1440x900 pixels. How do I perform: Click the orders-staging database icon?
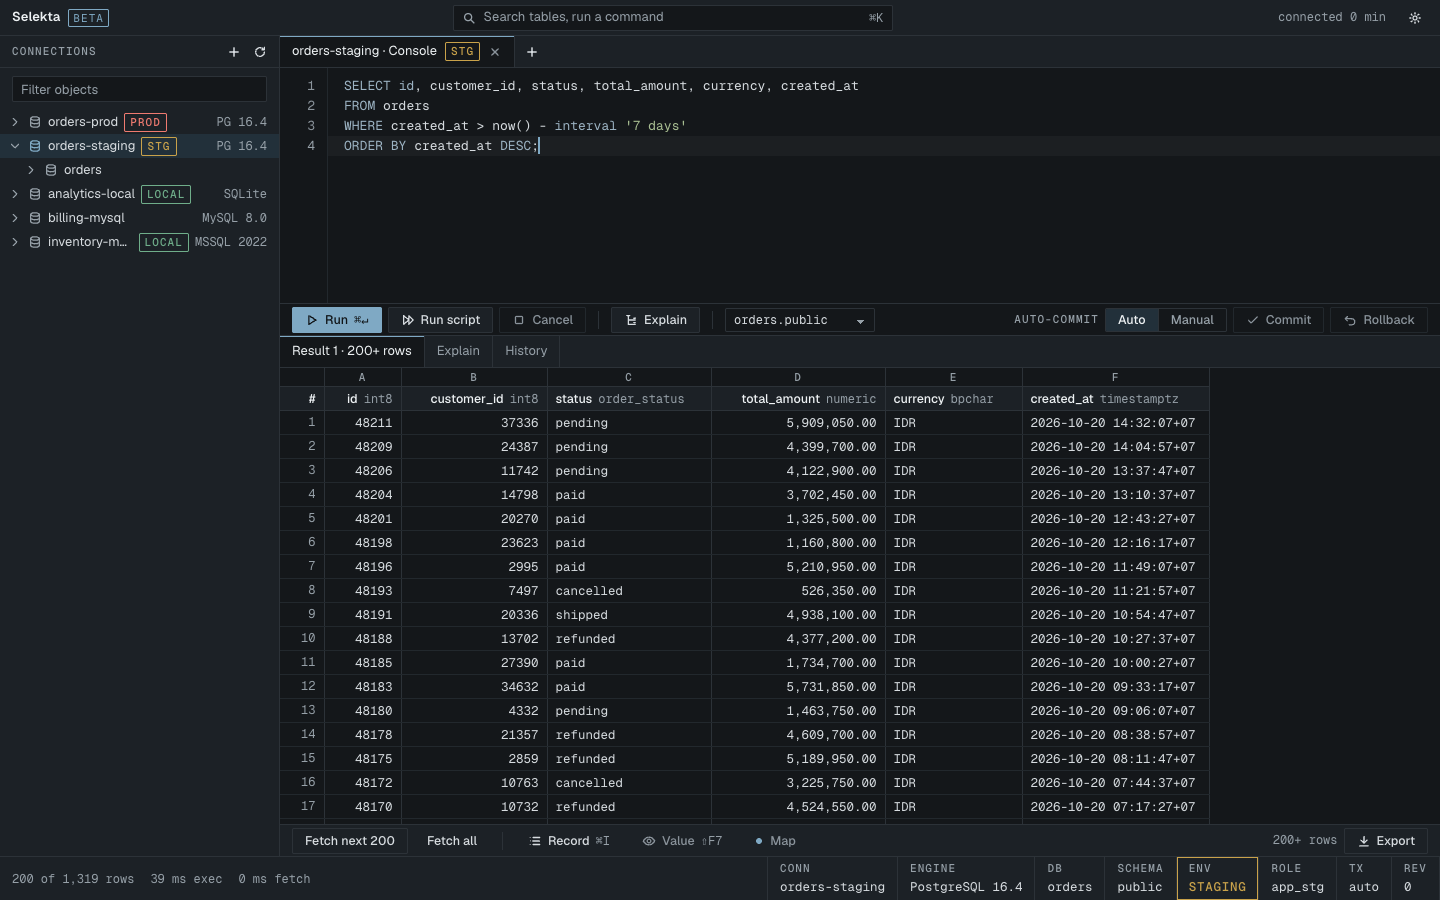[35, 146]
